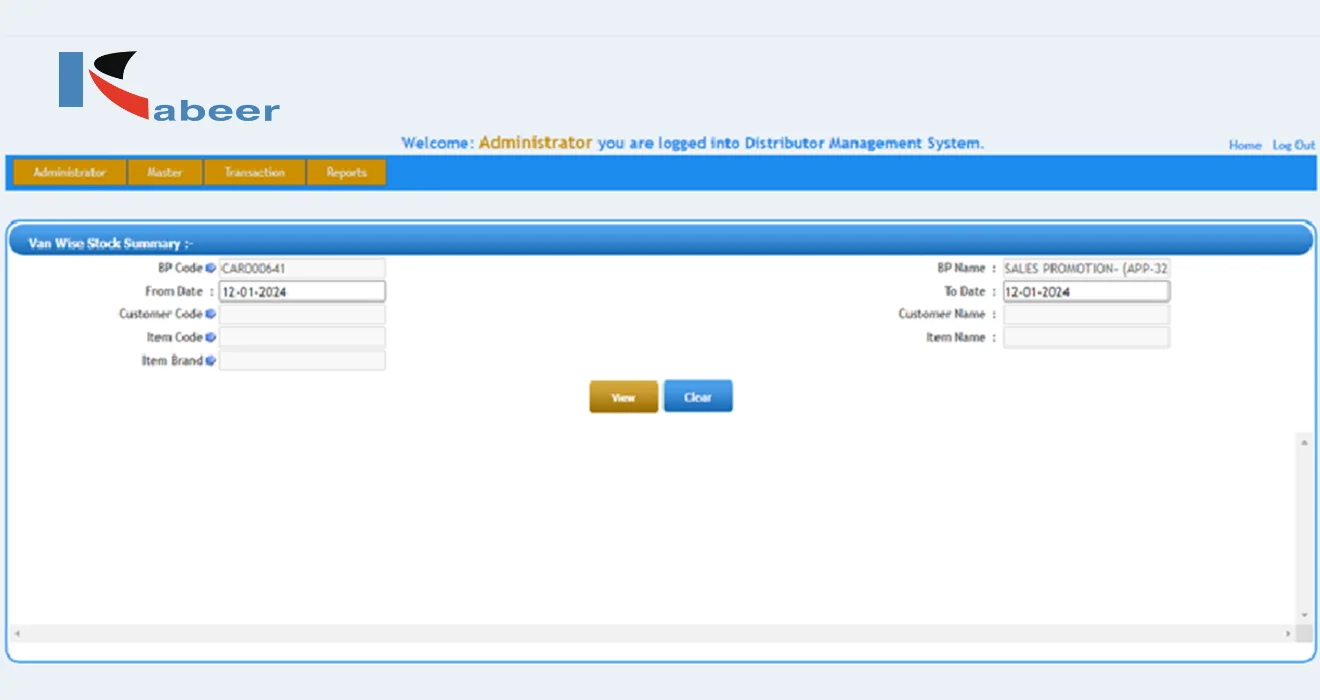The height and width of the screenshot is (700, 1320).
Task: Click inside the Customer Code field
Action: 300,314
